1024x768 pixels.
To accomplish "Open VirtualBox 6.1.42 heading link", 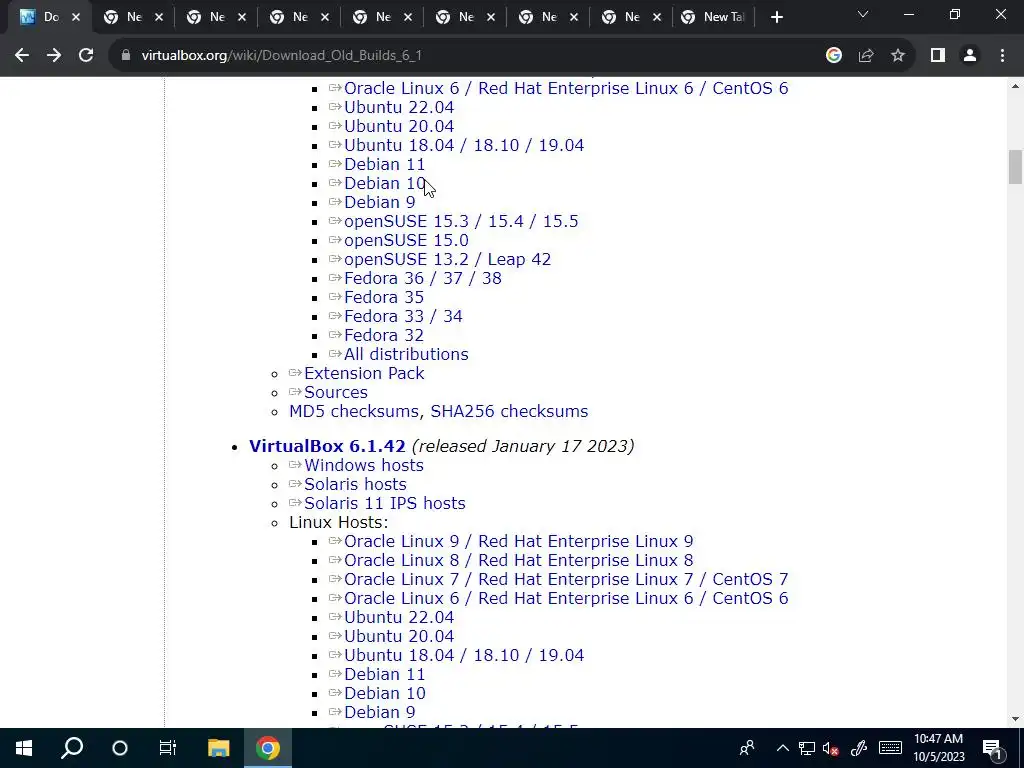I will pos(327,446).
